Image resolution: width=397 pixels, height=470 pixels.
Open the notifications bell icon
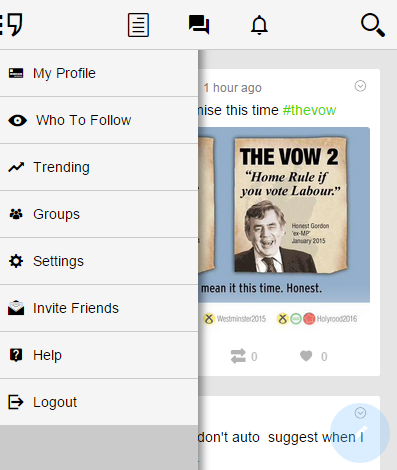pos(259,25)
